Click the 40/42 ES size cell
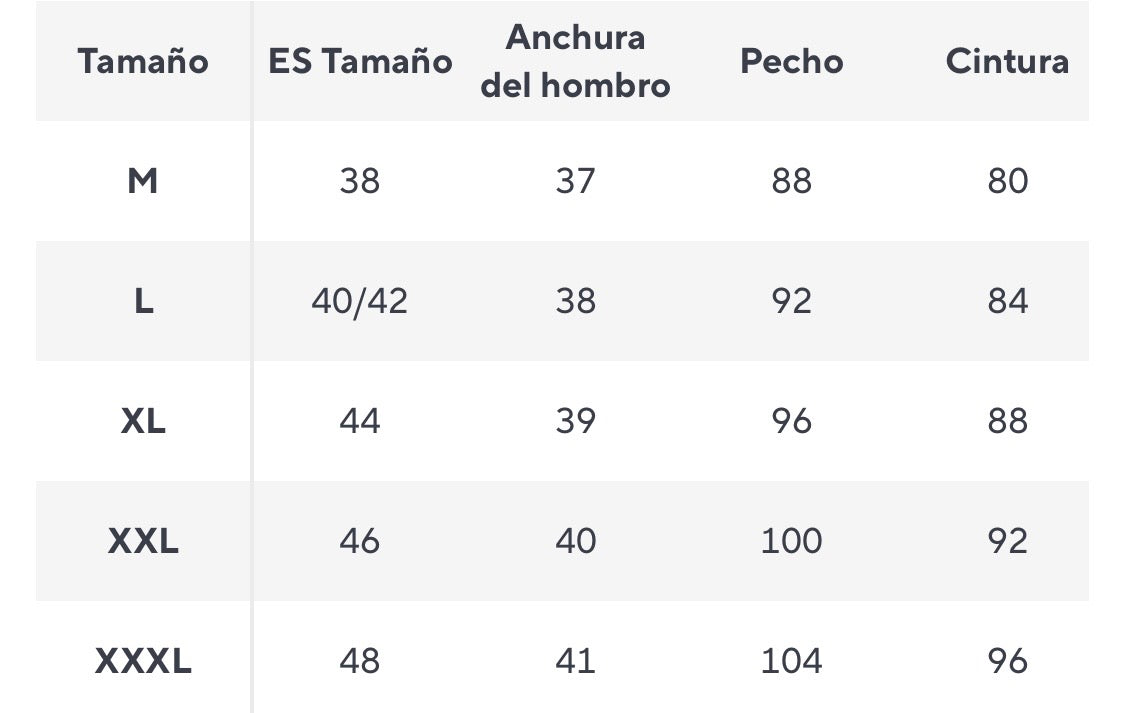Image resolution: width=1125 pixels, height=713 pixels. tap(359, 301)
